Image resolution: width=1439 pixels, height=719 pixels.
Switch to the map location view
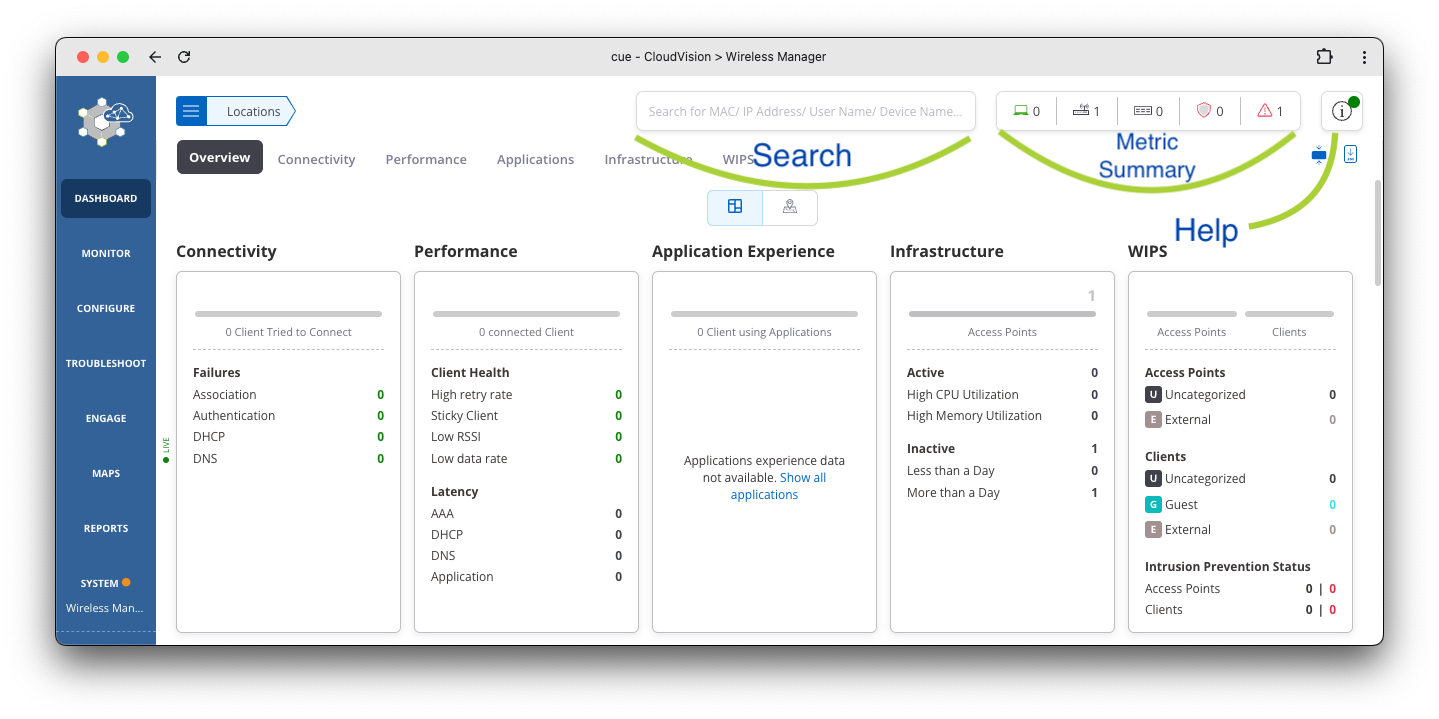coord(790,207)
